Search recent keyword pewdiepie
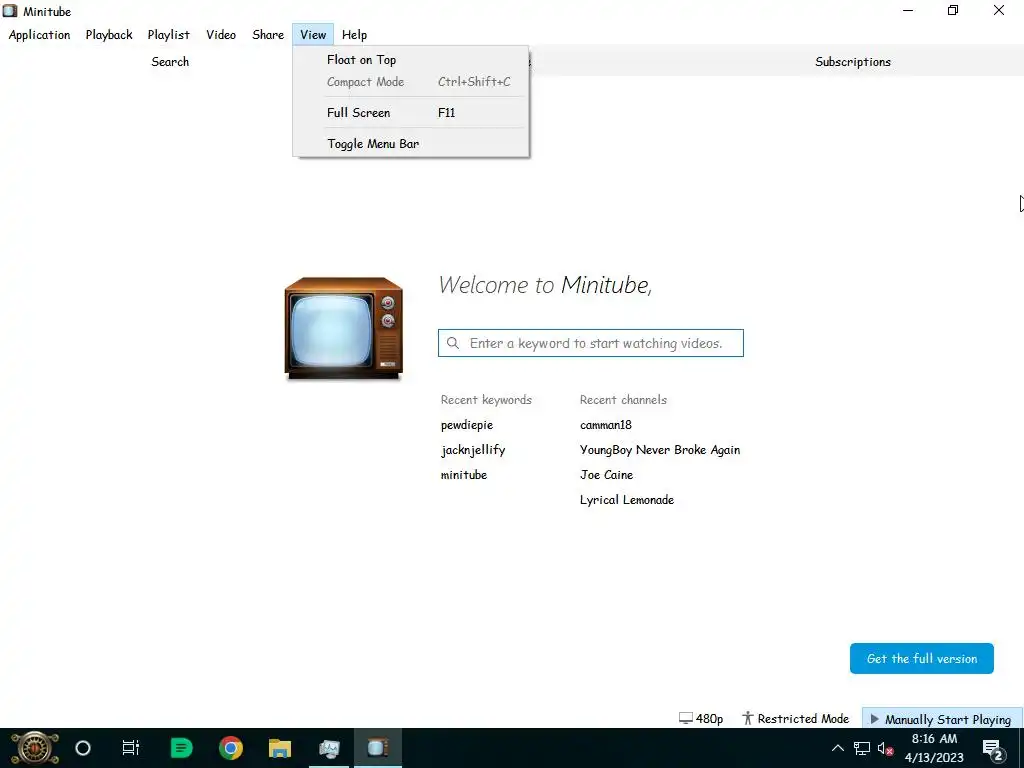The image size is (1024, 768). (467, 425)
